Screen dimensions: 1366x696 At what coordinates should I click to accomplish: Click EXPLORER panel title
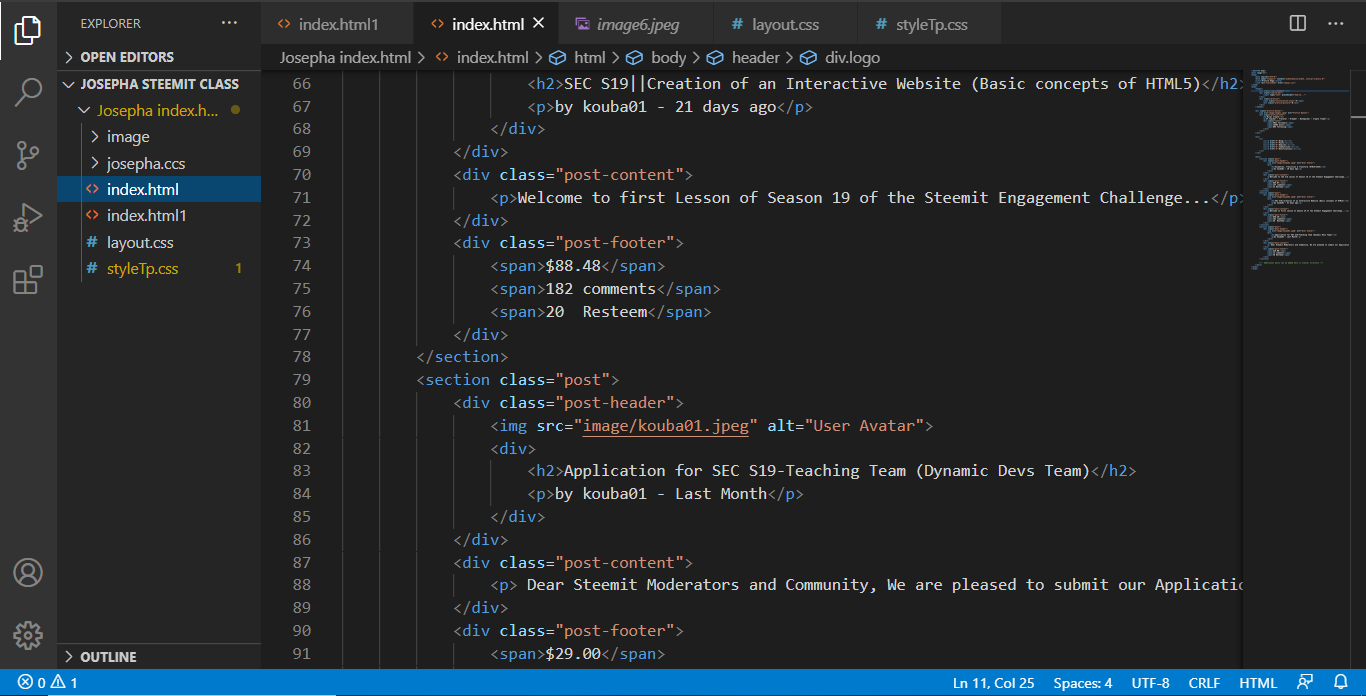coord(111,23)
